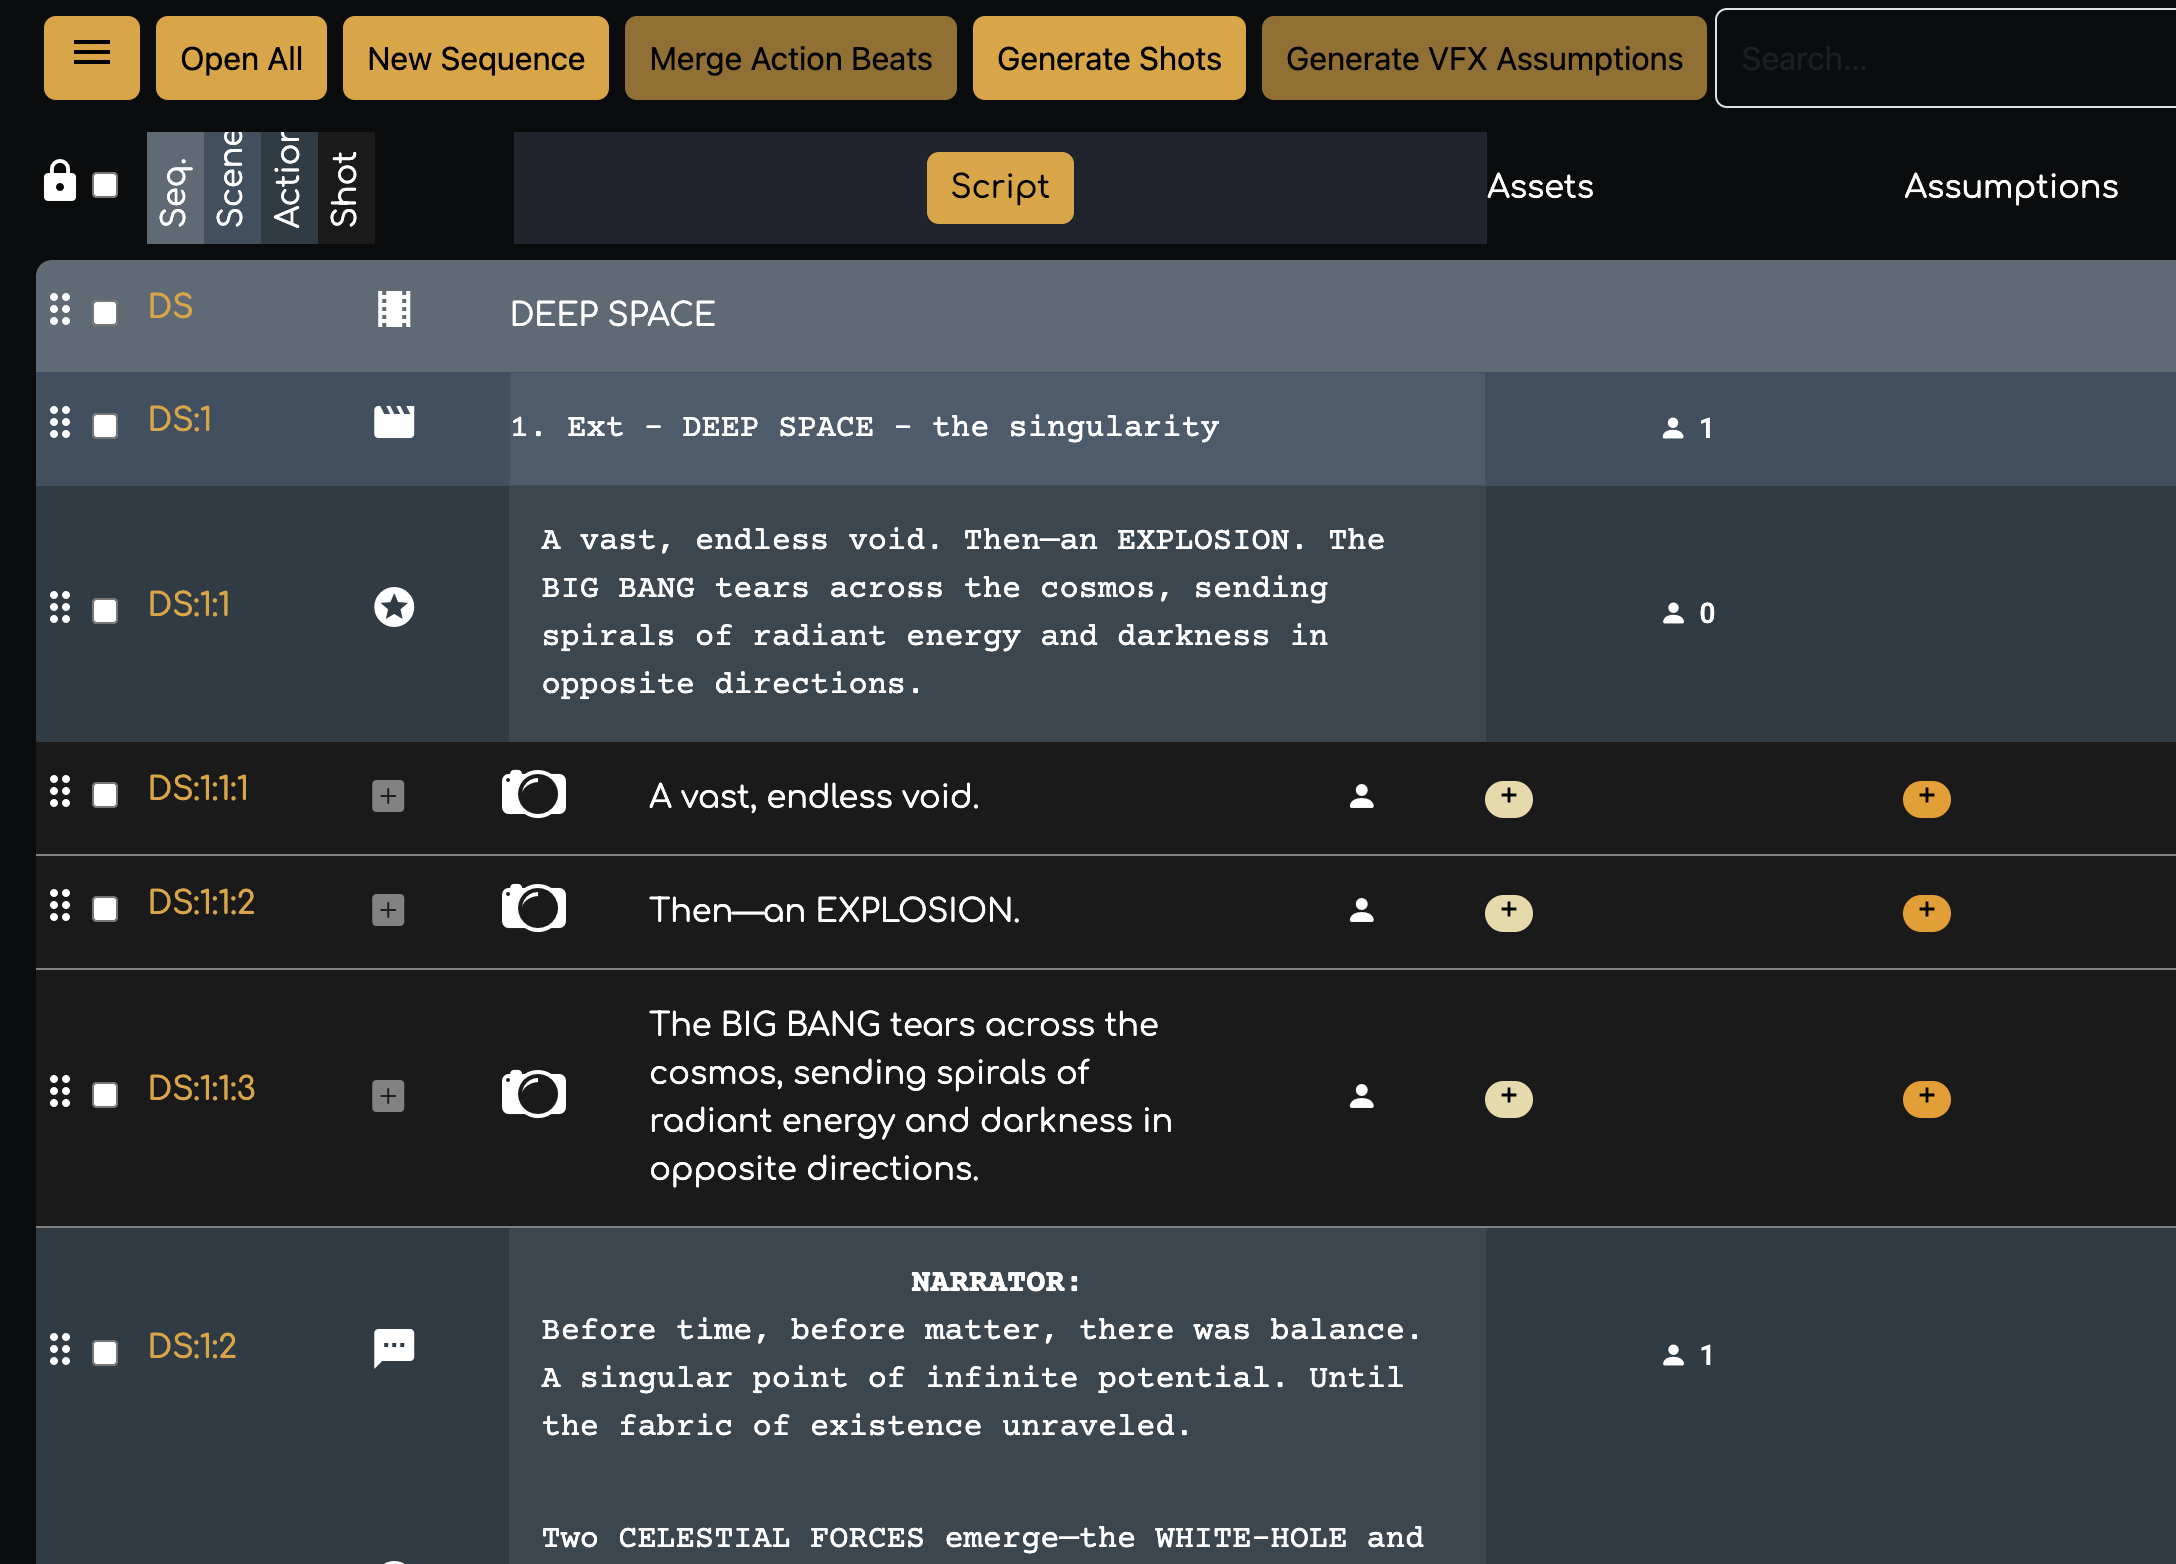Expand shot DS:1:1:3 with plus box

click(388, 1096)
